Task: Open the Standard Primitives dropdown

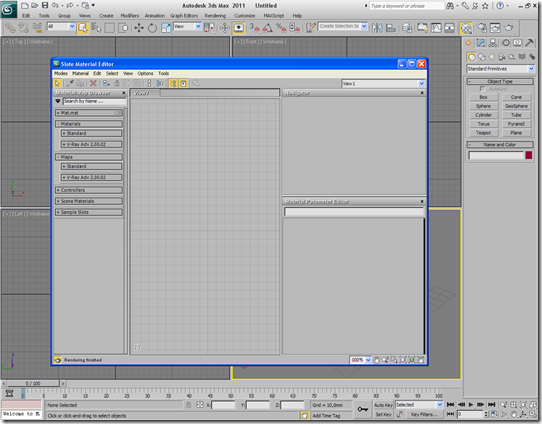Action: (x=500, y=69)
